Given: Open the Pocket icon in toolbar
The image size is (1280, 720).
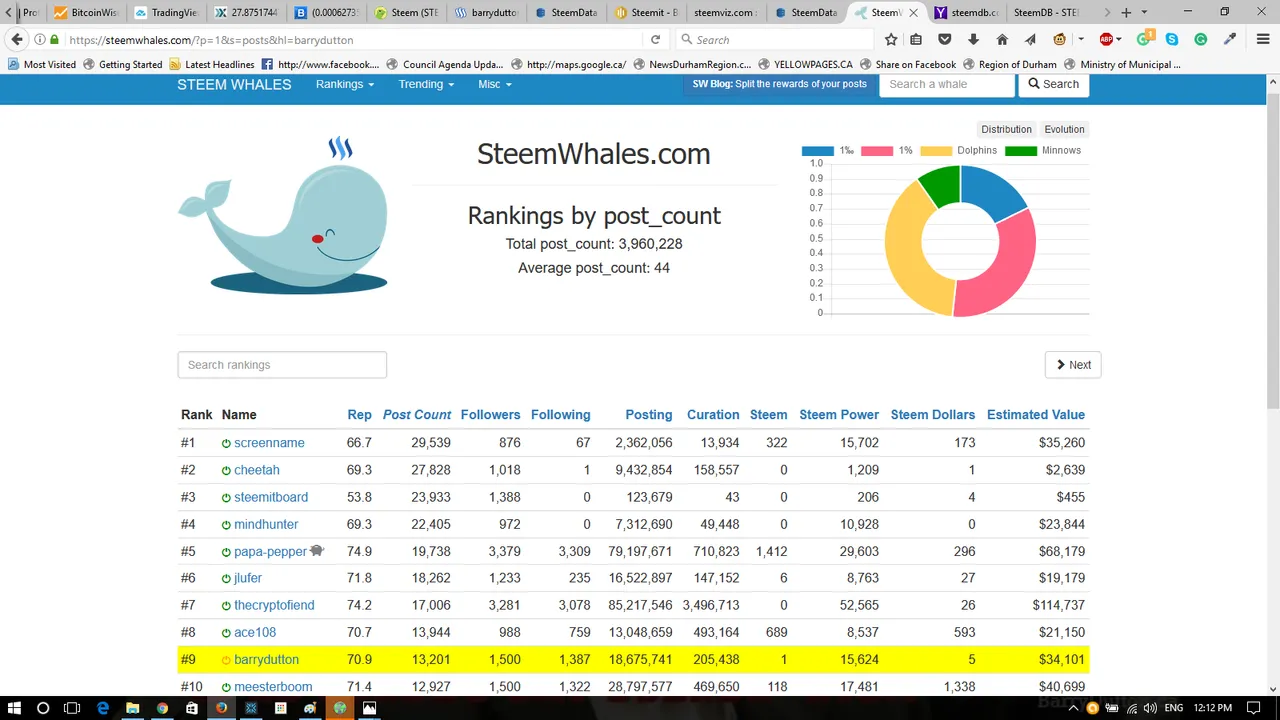Looking at the screenshot, I should 945,40.
